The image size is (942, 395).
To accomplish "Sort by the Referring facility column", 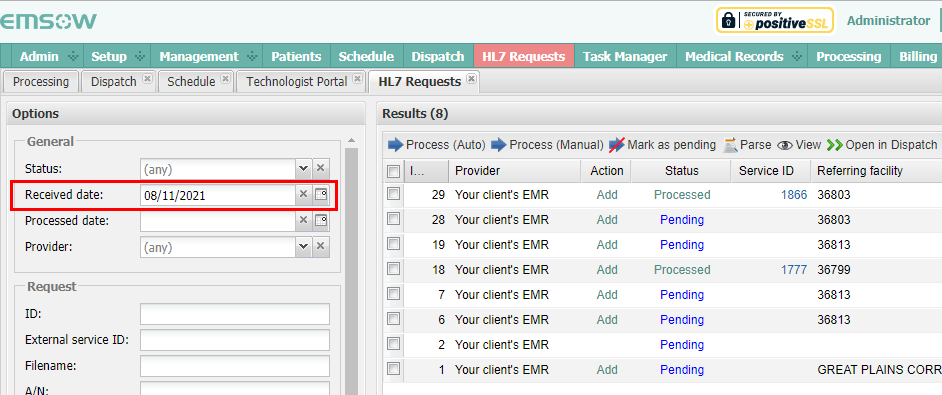I will [877, 171].
